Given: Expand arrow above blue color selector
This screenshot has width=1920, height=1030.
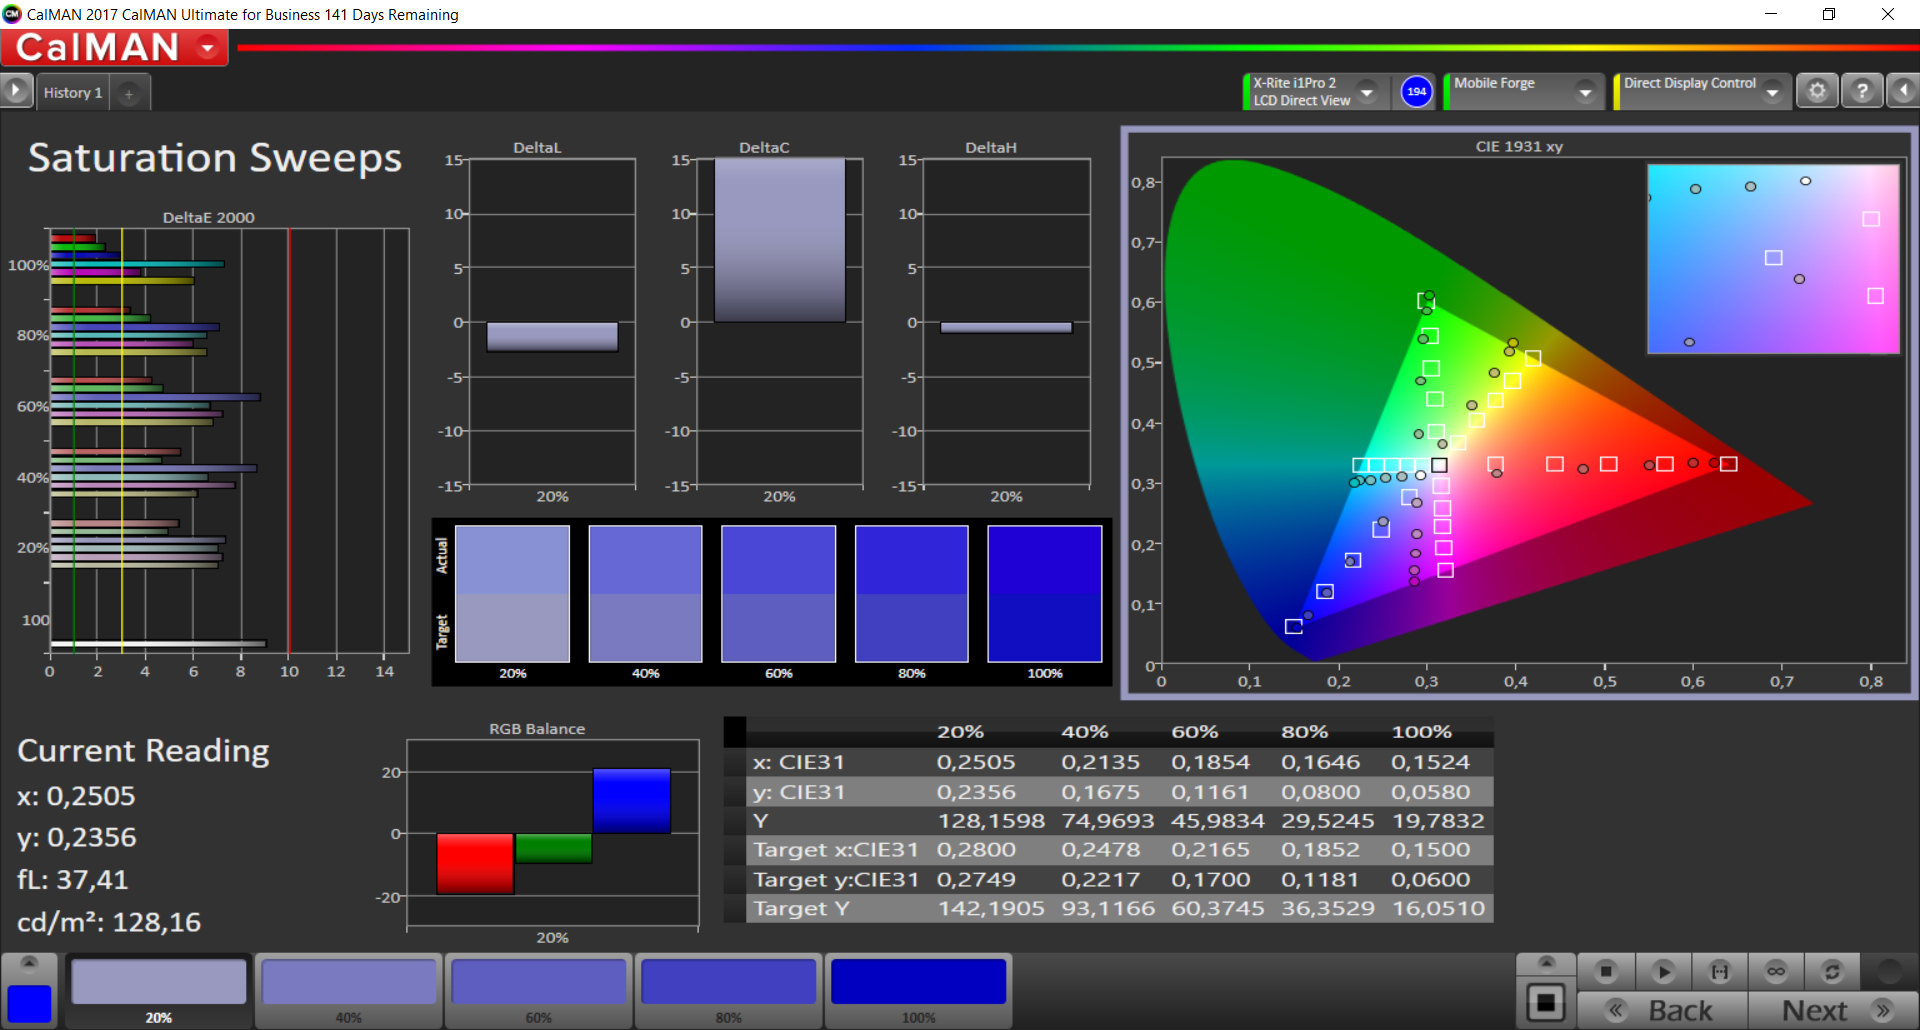Looking at the screenshot, I should 29,963.
